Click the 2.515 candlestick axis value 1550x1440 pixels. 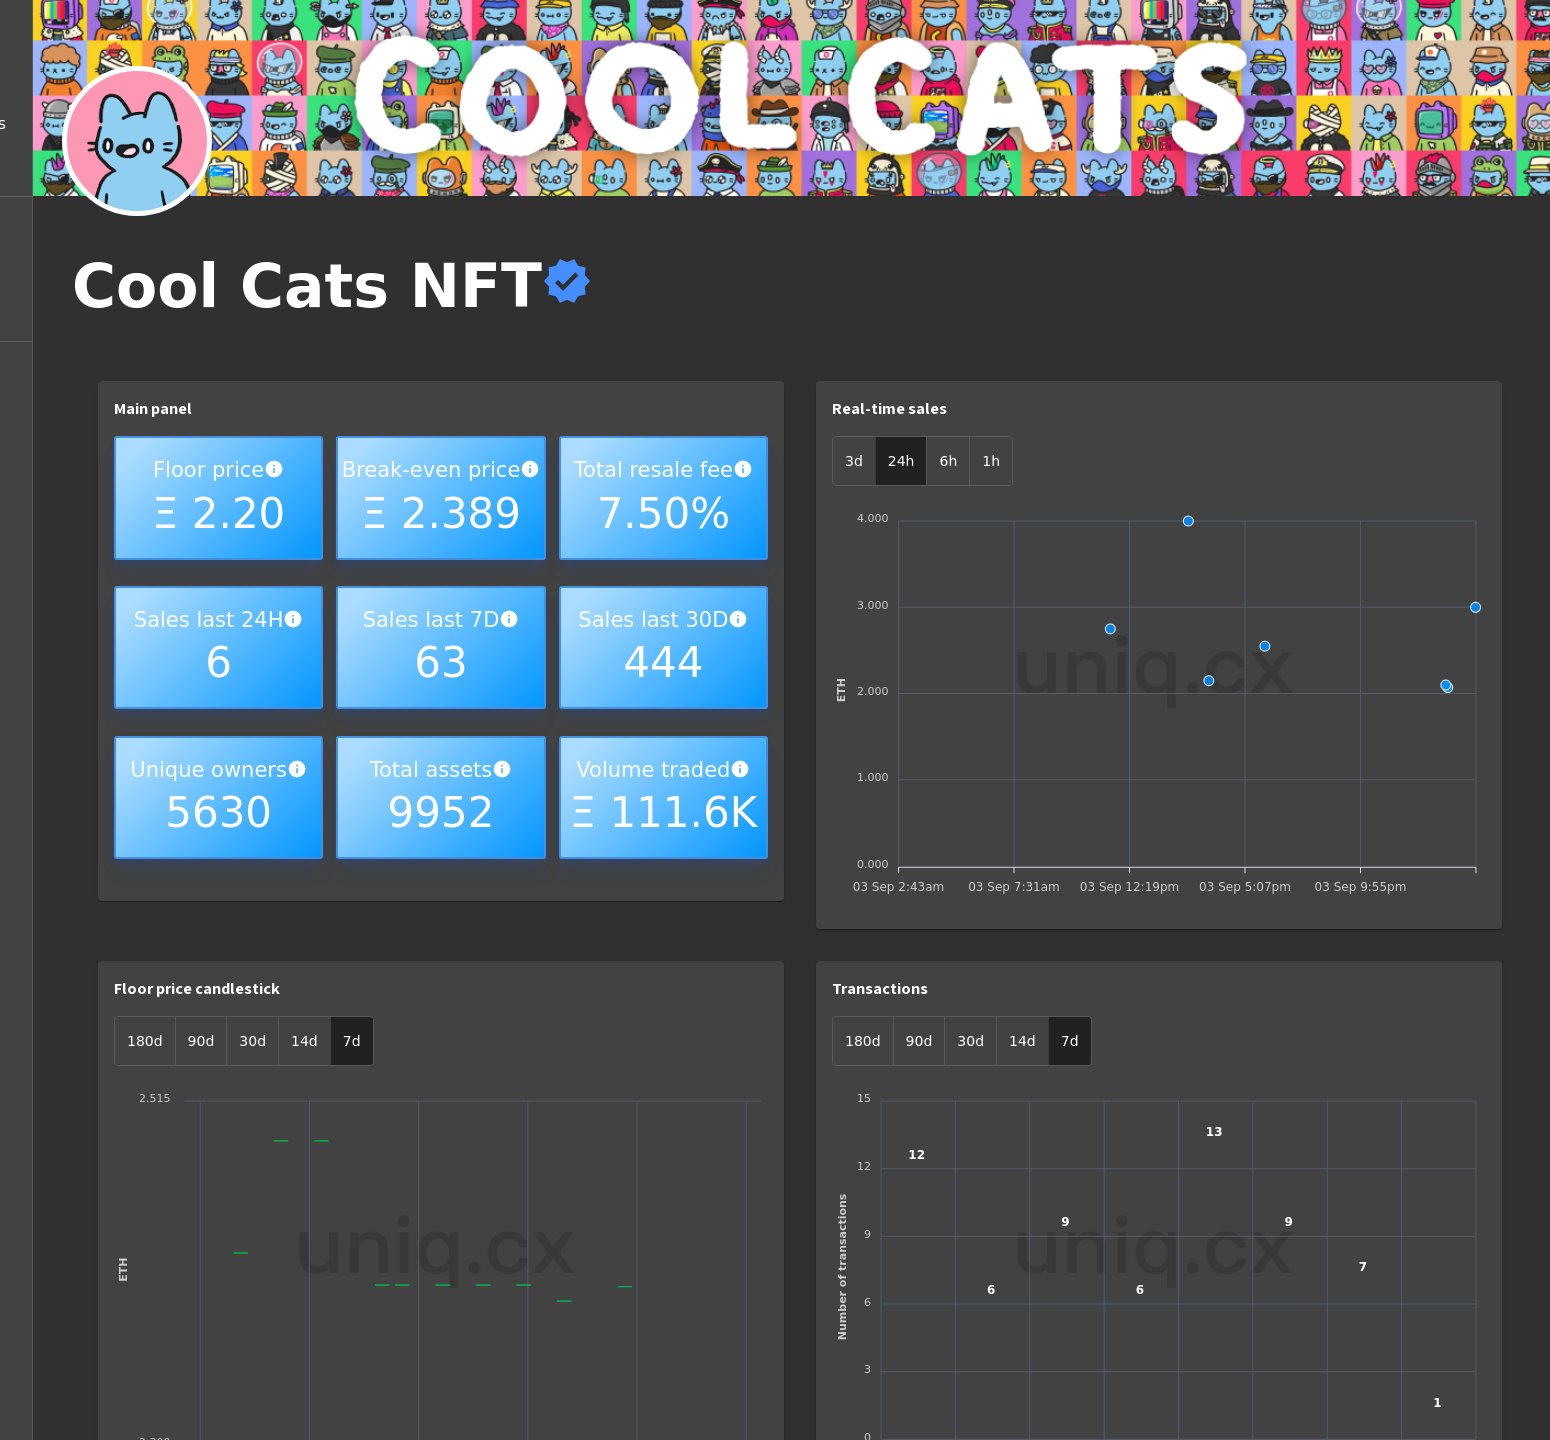pyautogui.click(x=155, y=1098)
